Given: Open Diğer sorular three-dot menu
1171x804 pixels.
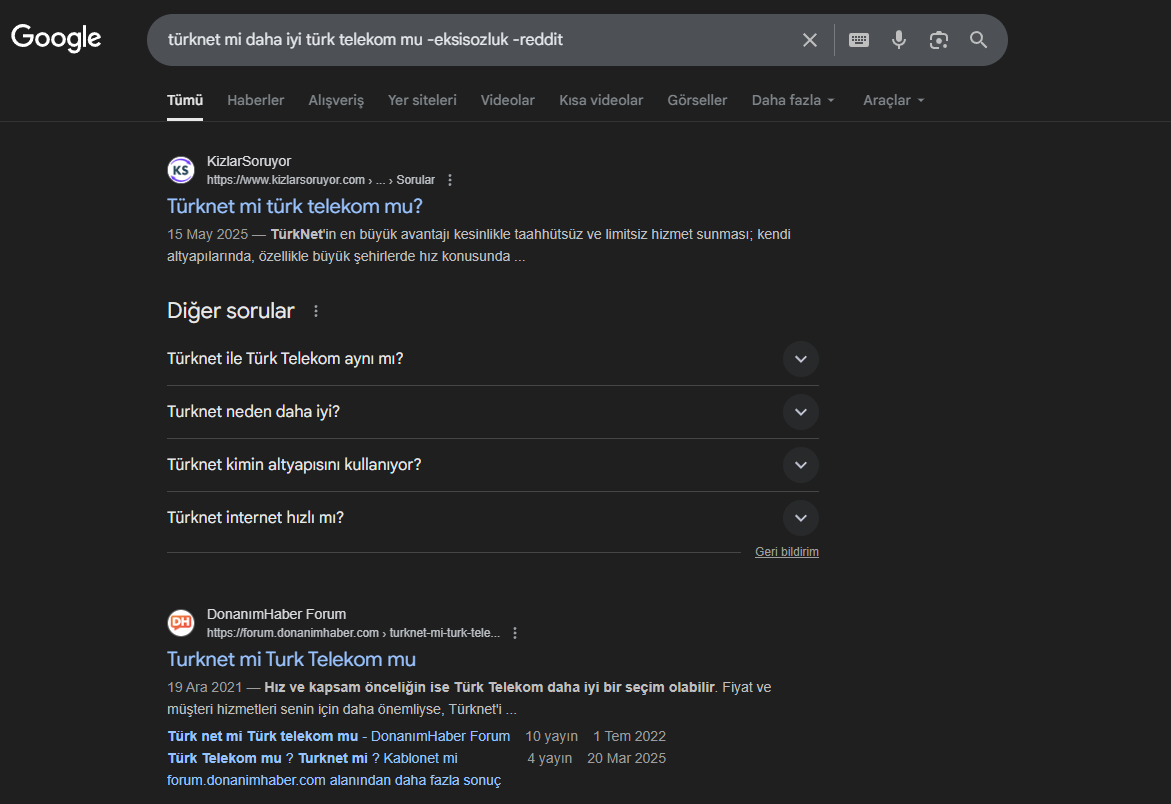Looking at the screenshot, I should tap(316, 311).
